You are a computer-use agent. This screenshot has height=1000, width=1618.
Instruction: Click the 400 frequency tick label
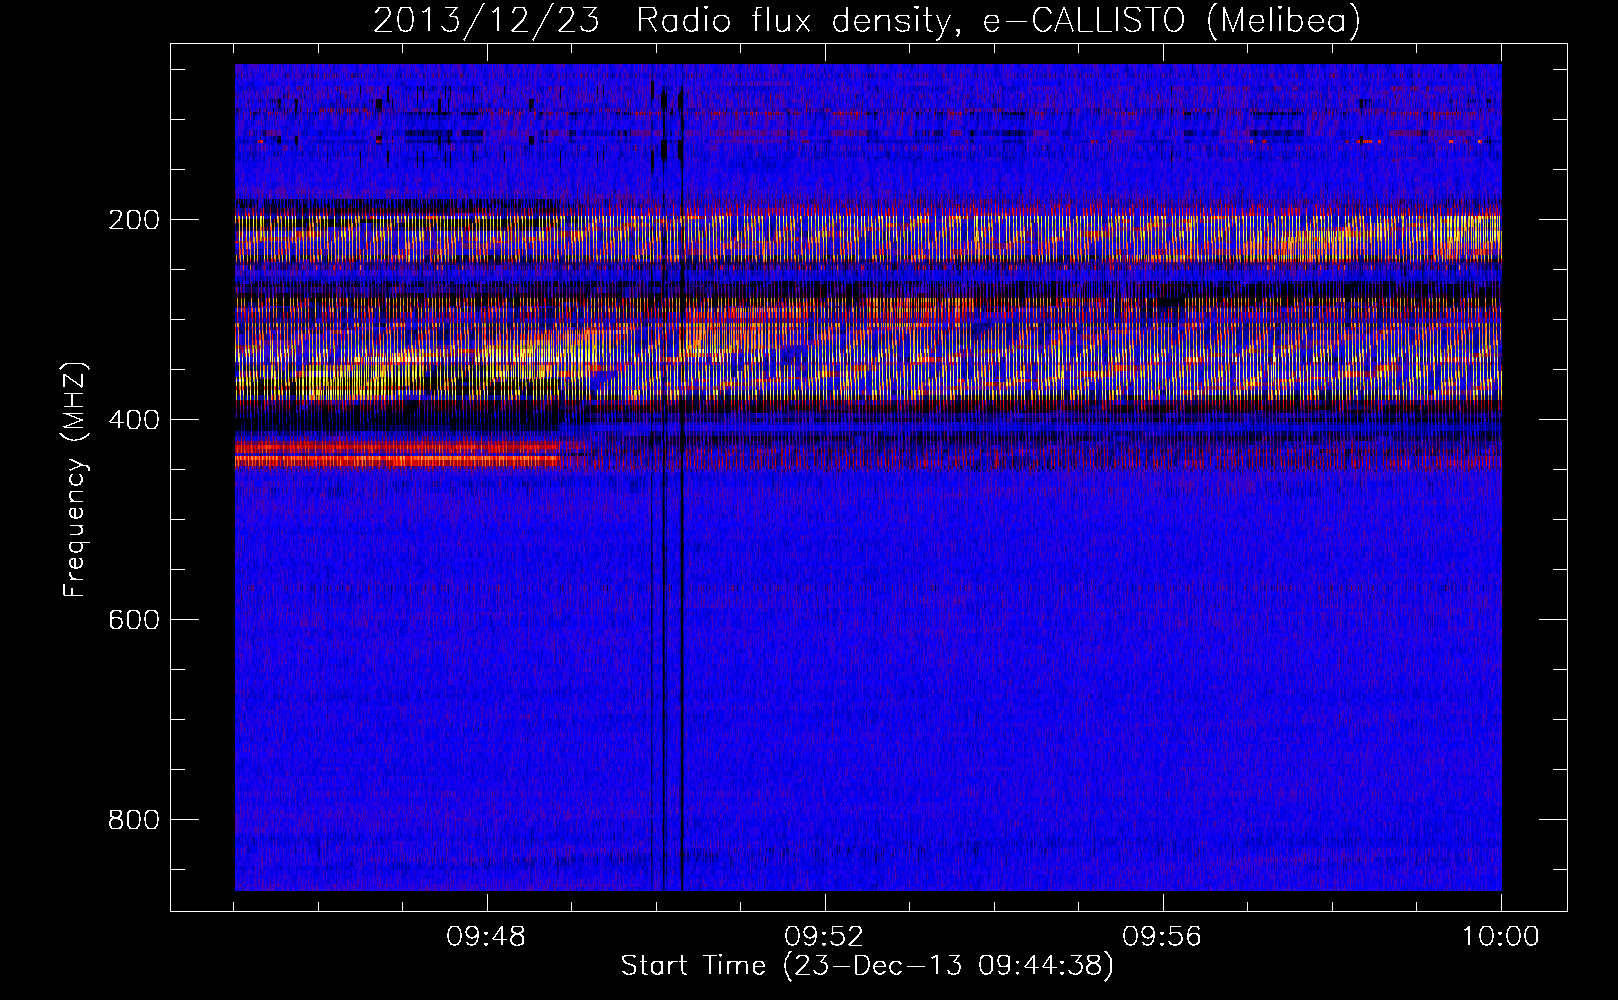134,420
